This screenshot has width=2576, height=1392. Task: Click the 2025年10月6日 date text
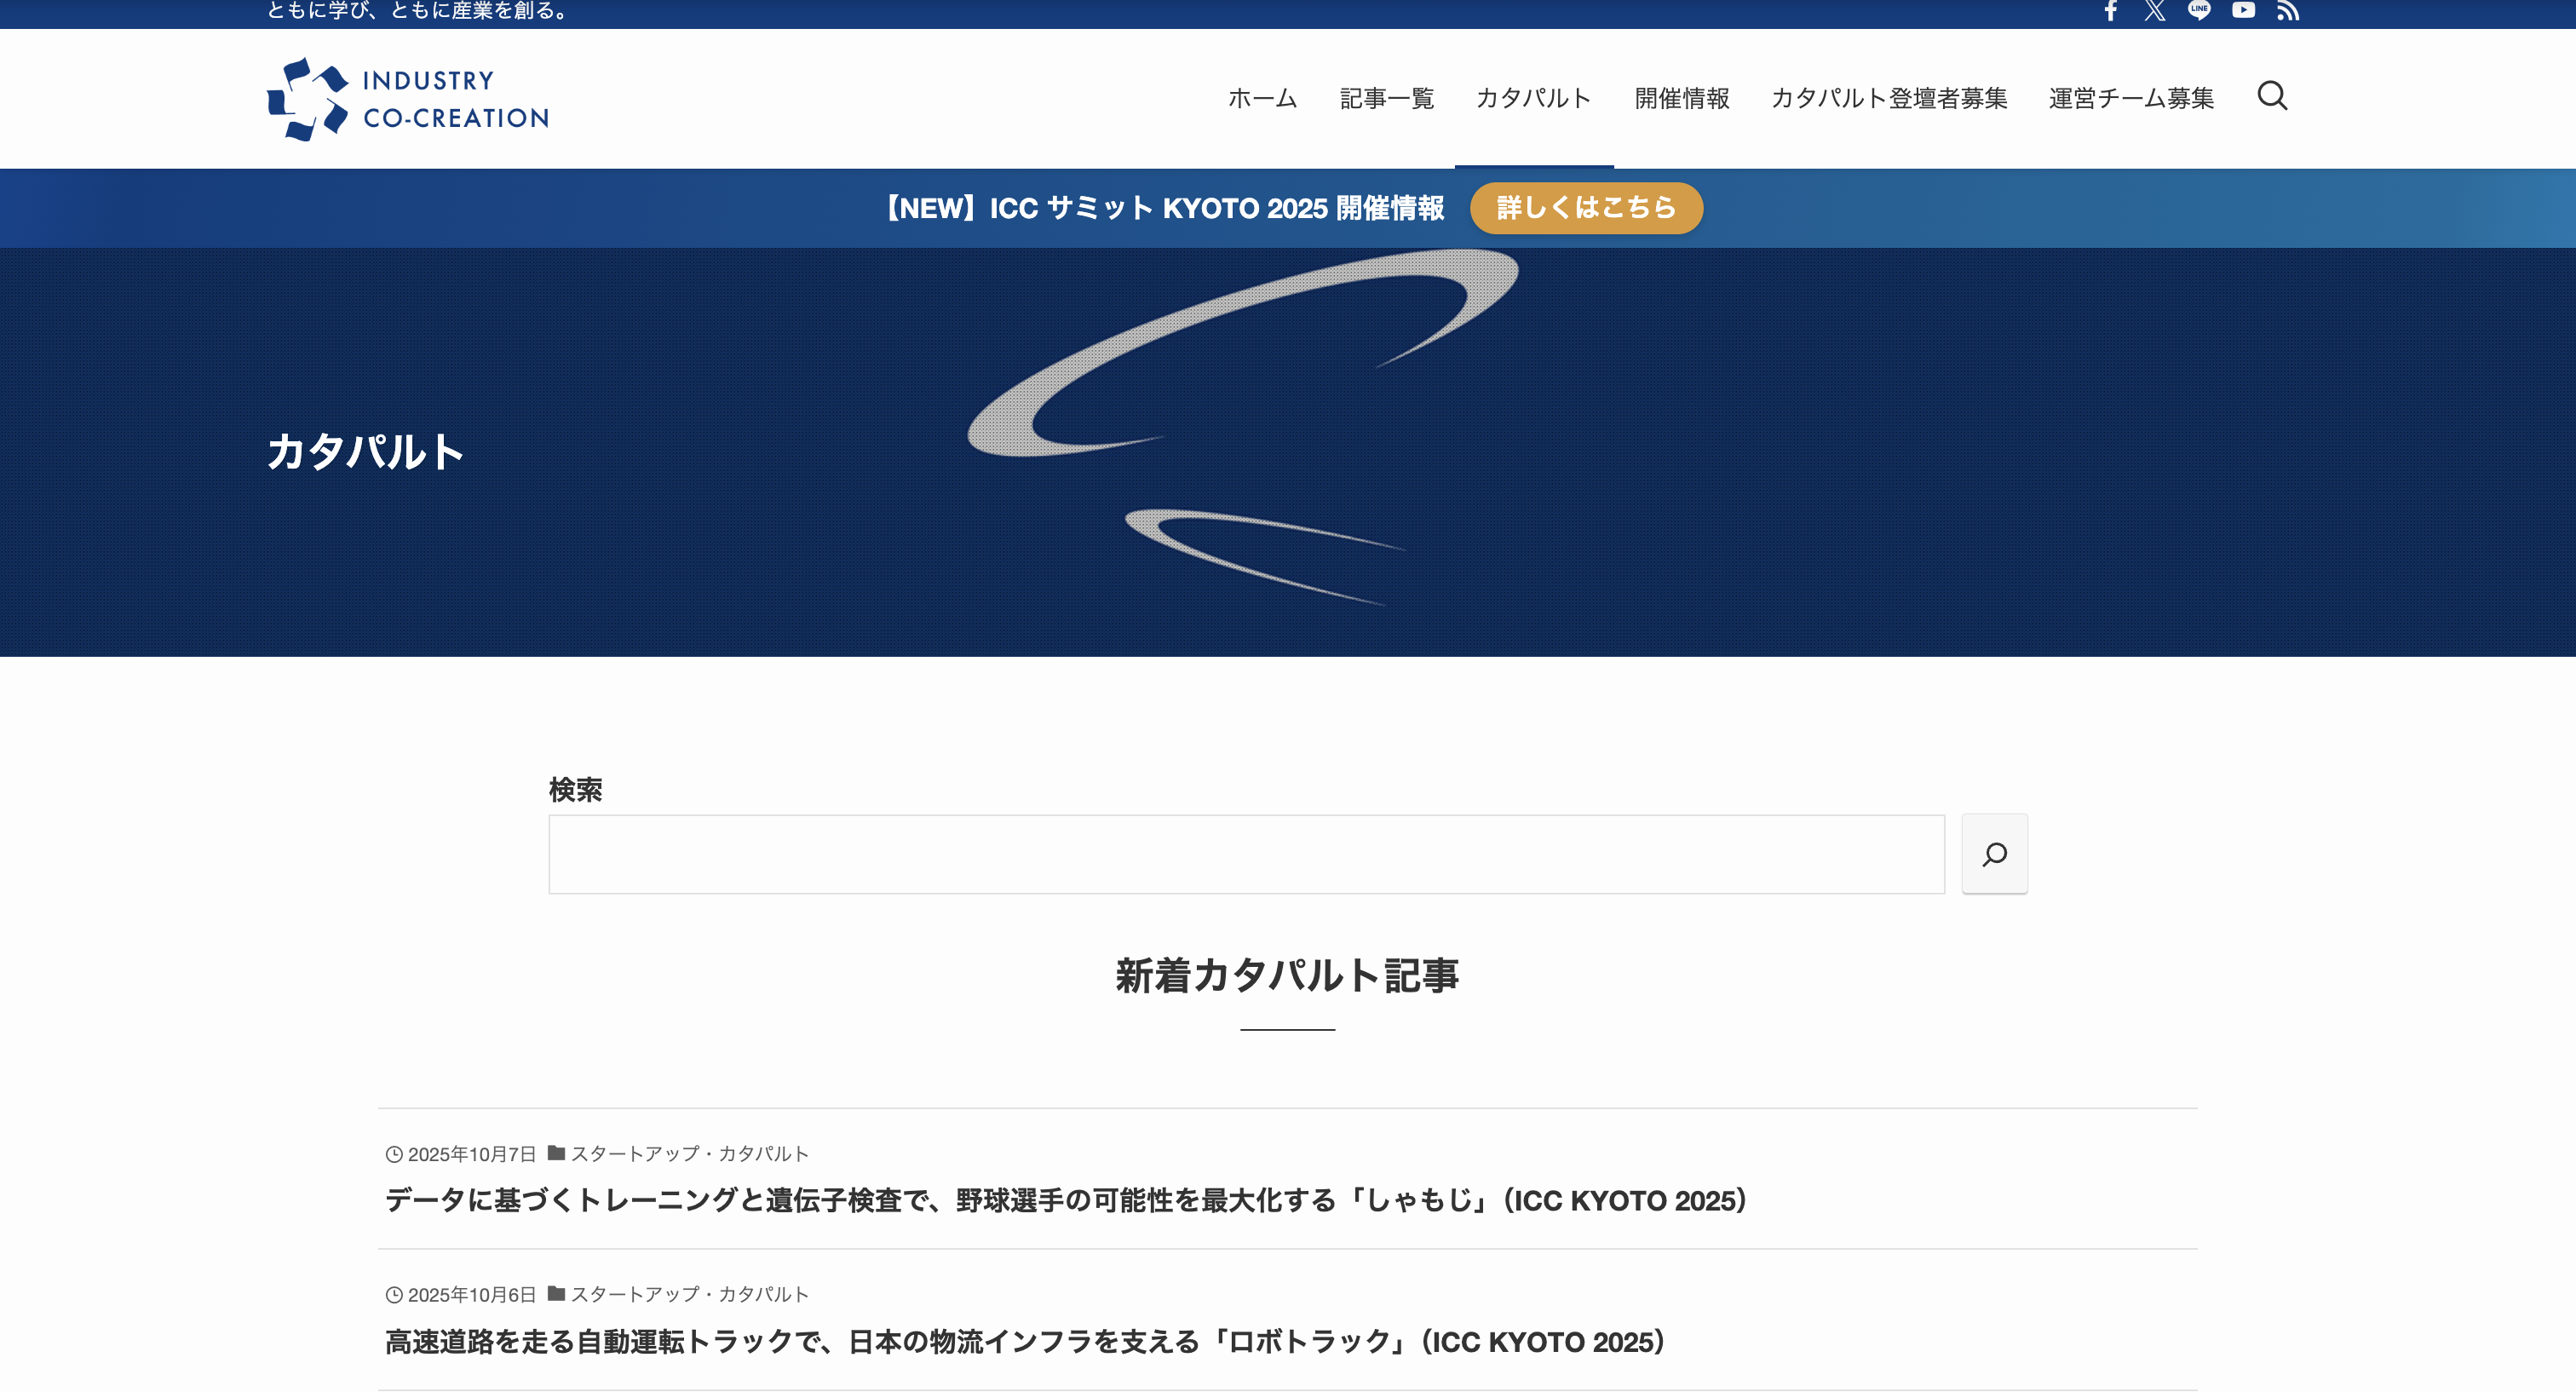click(472, 1294)
